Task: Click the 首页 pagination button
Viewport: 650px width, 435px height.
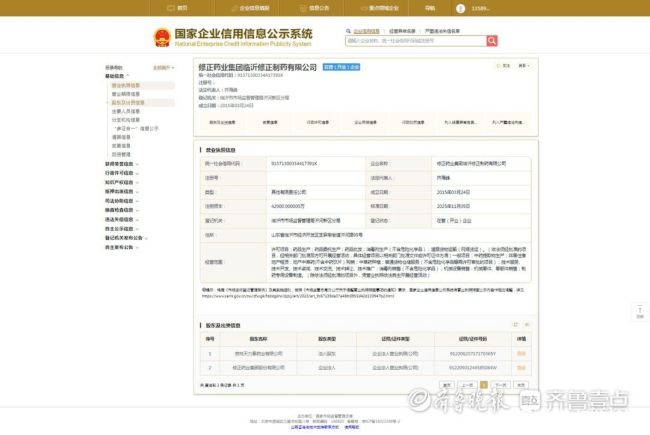Action: 447,385
